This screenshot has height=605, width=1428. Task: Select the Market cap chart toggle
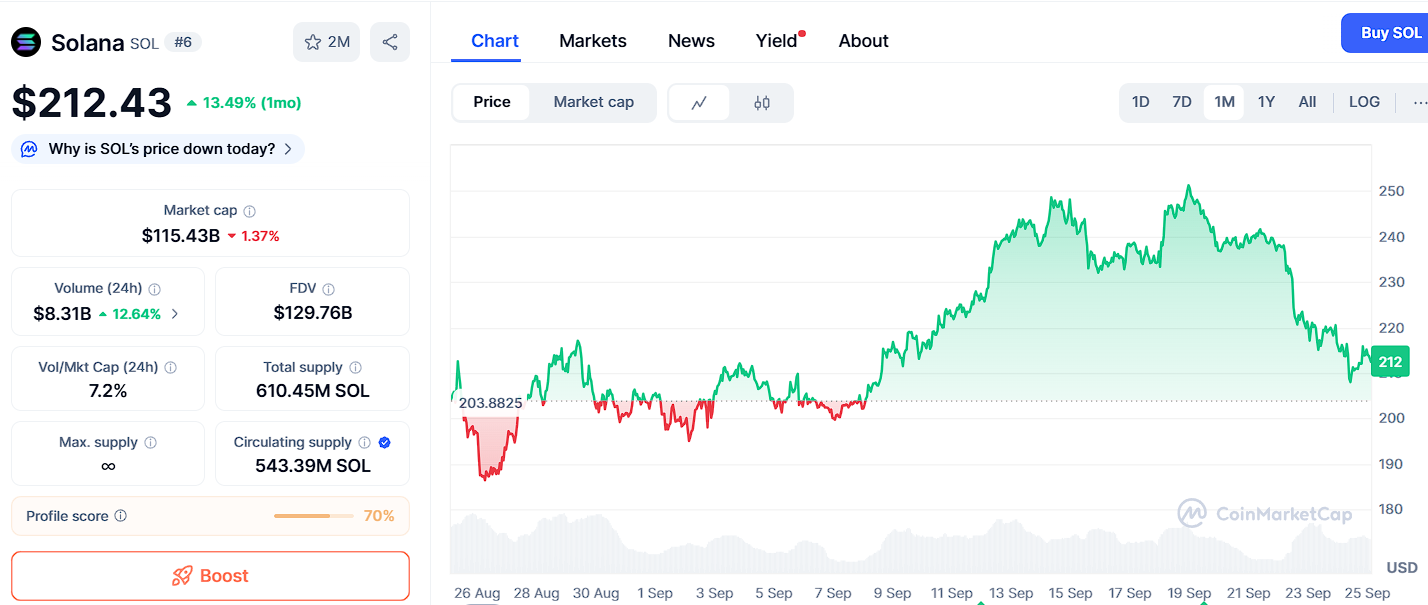pyautogui.click(x=594, y=102)
